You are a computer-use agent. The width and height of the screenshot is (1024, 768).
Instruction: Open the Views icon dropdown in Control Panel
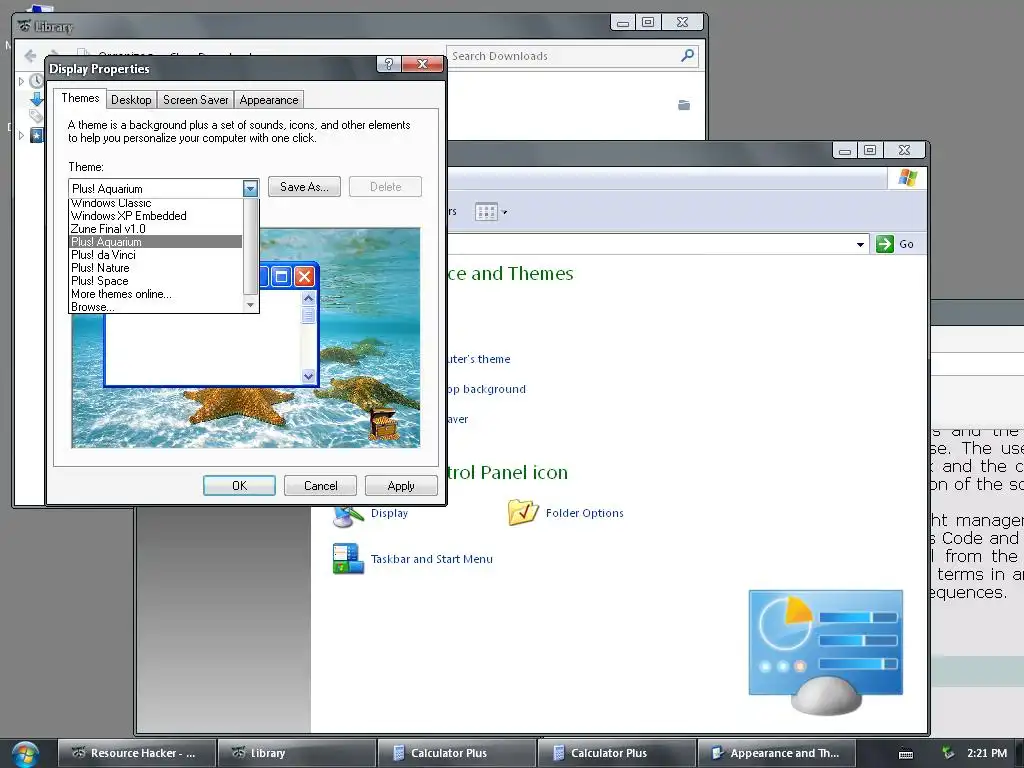[x=491, y=212]
